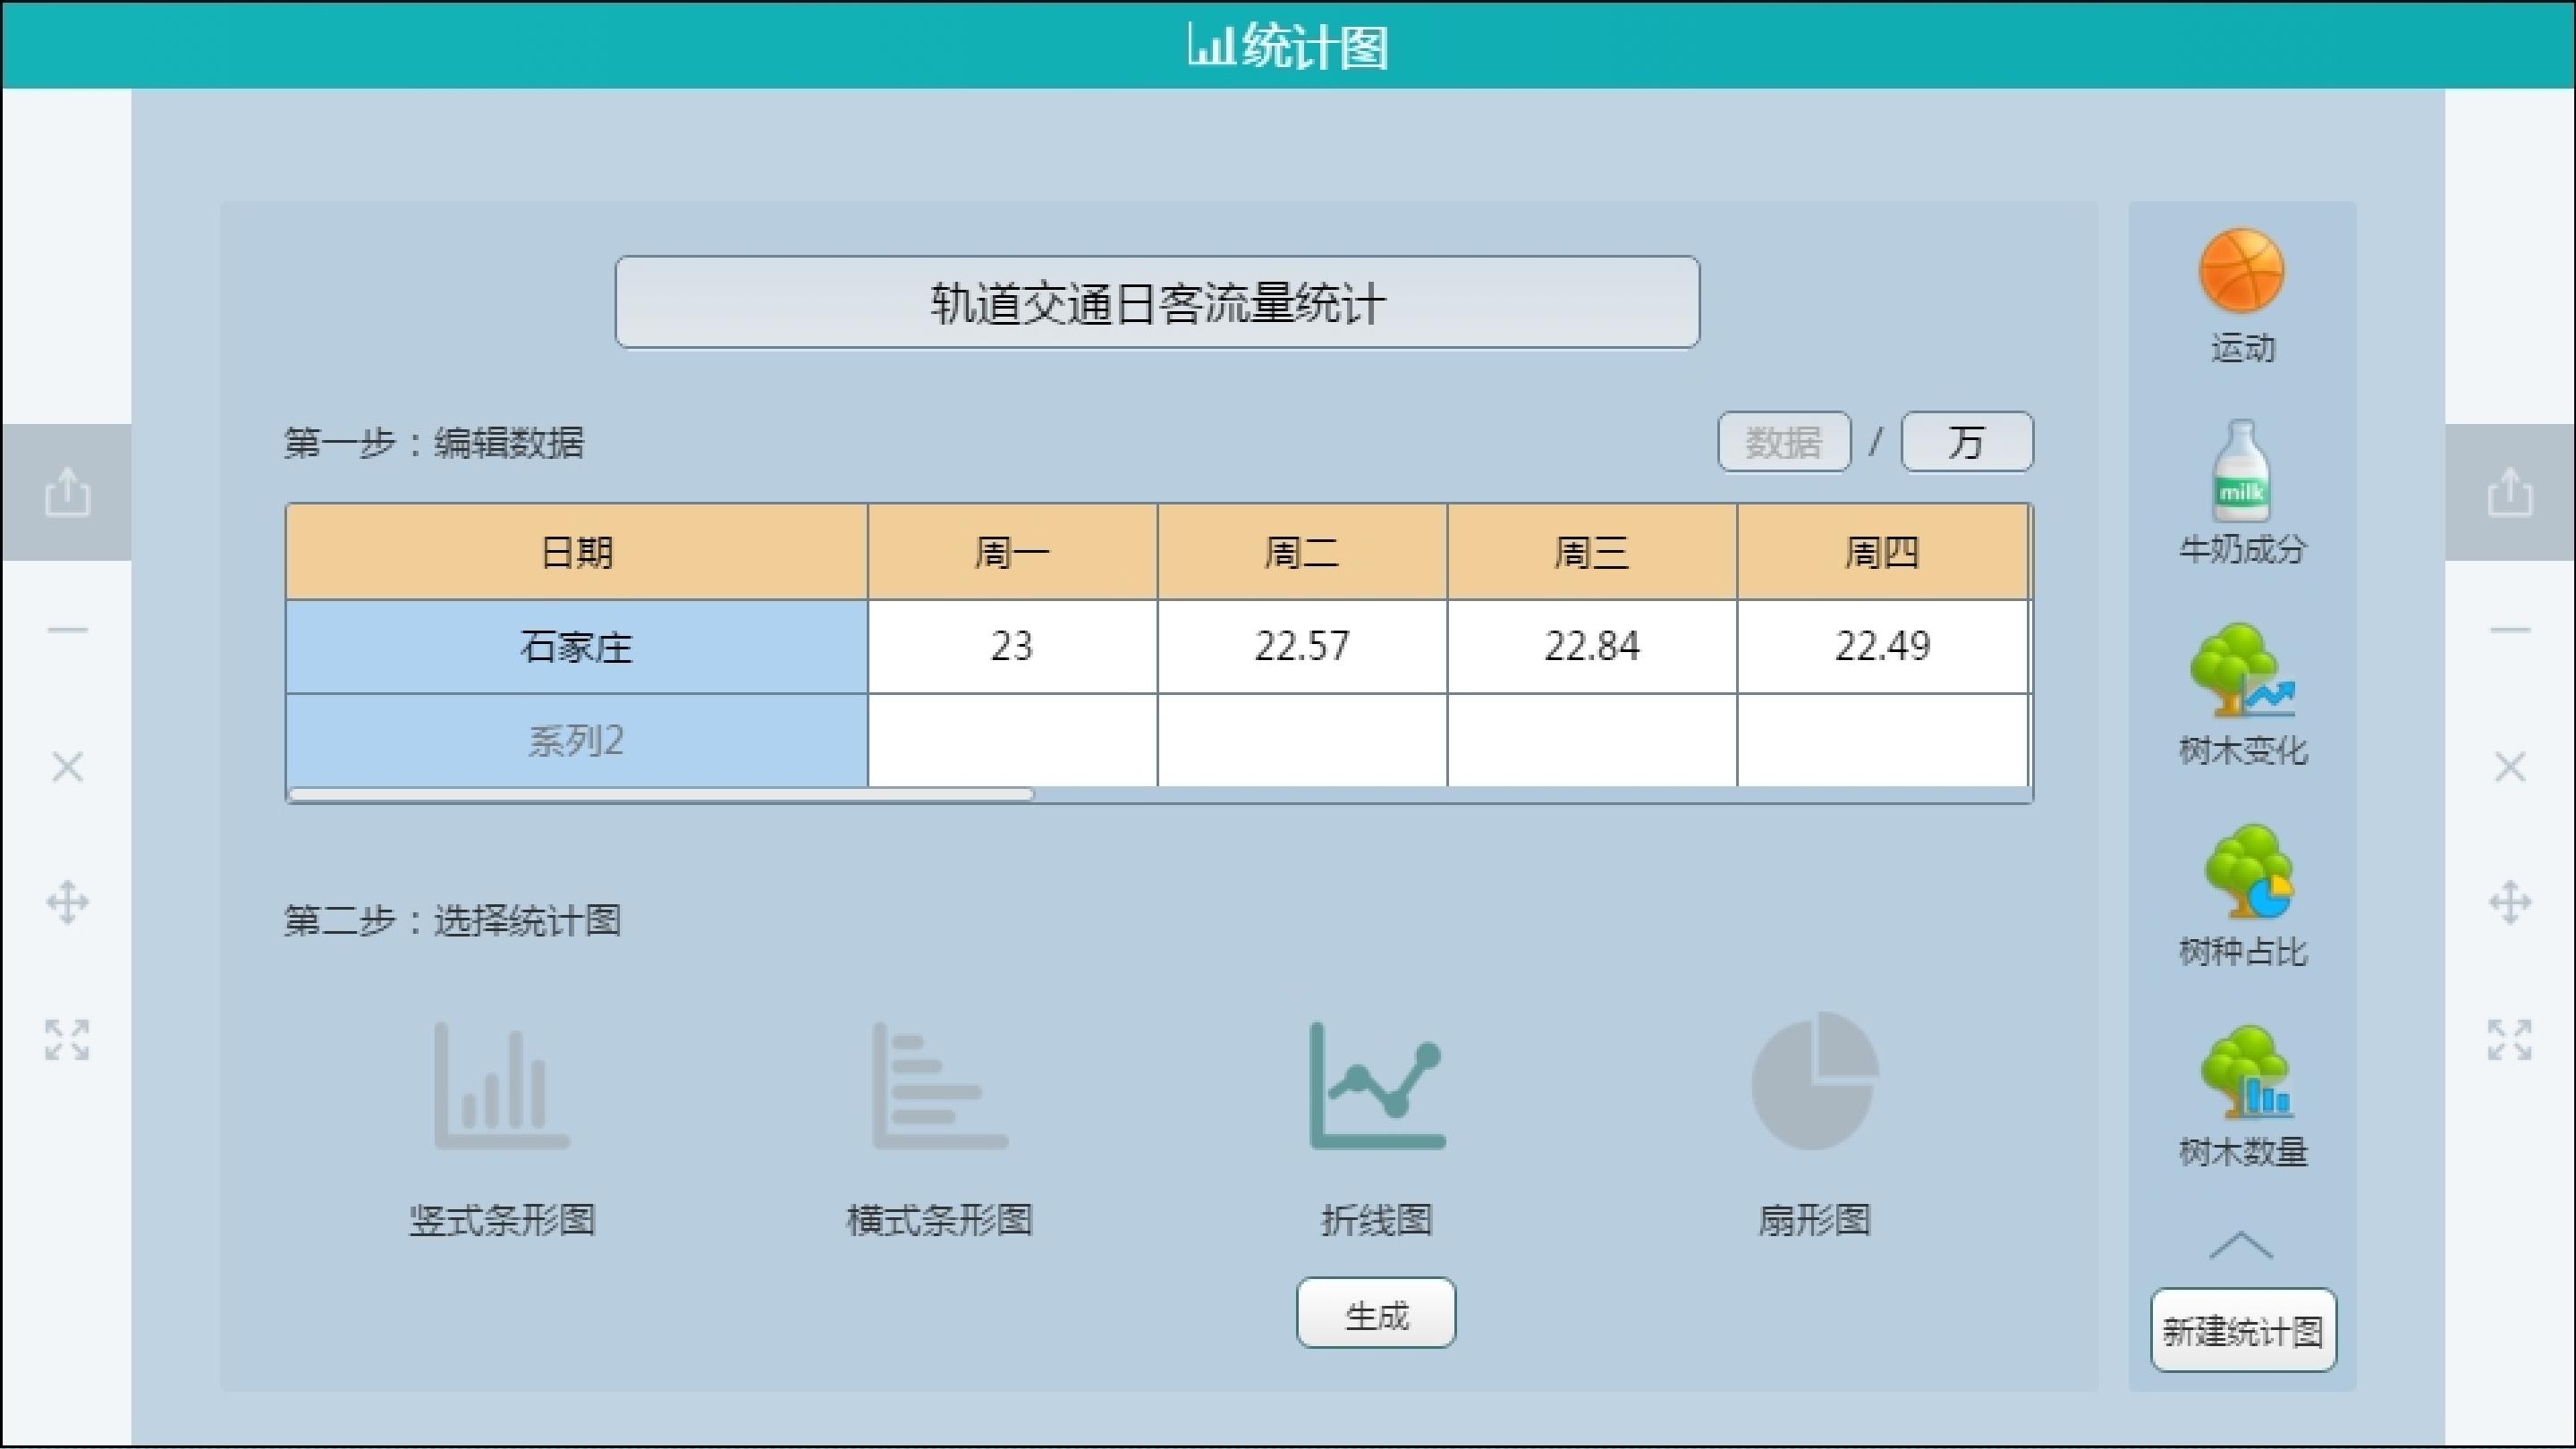Select the 系列2 row header cell
Viewport: 2576px width, 1449px height.
click(576, 741)
